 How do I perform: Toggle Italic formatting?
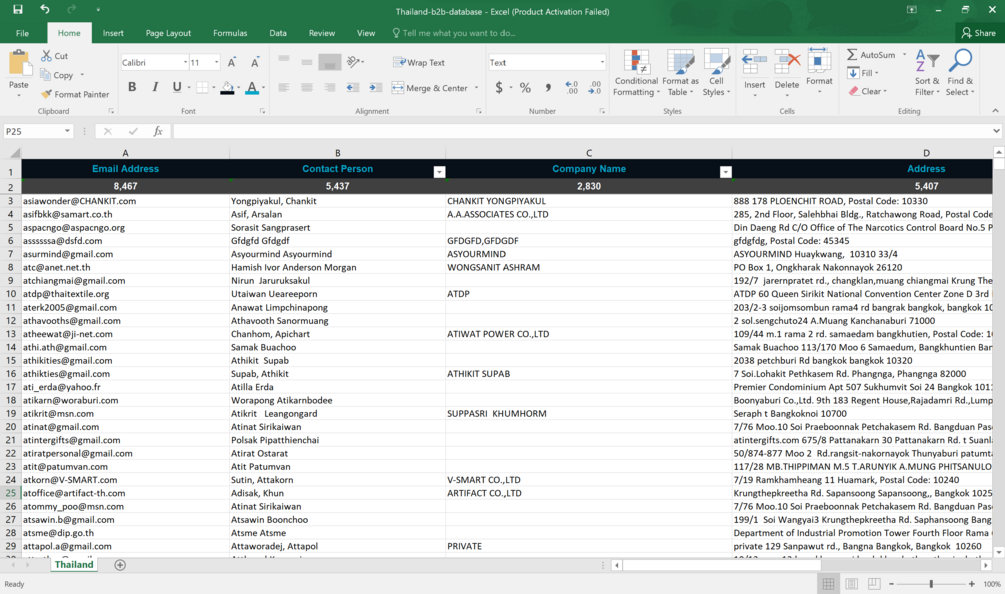155,87
